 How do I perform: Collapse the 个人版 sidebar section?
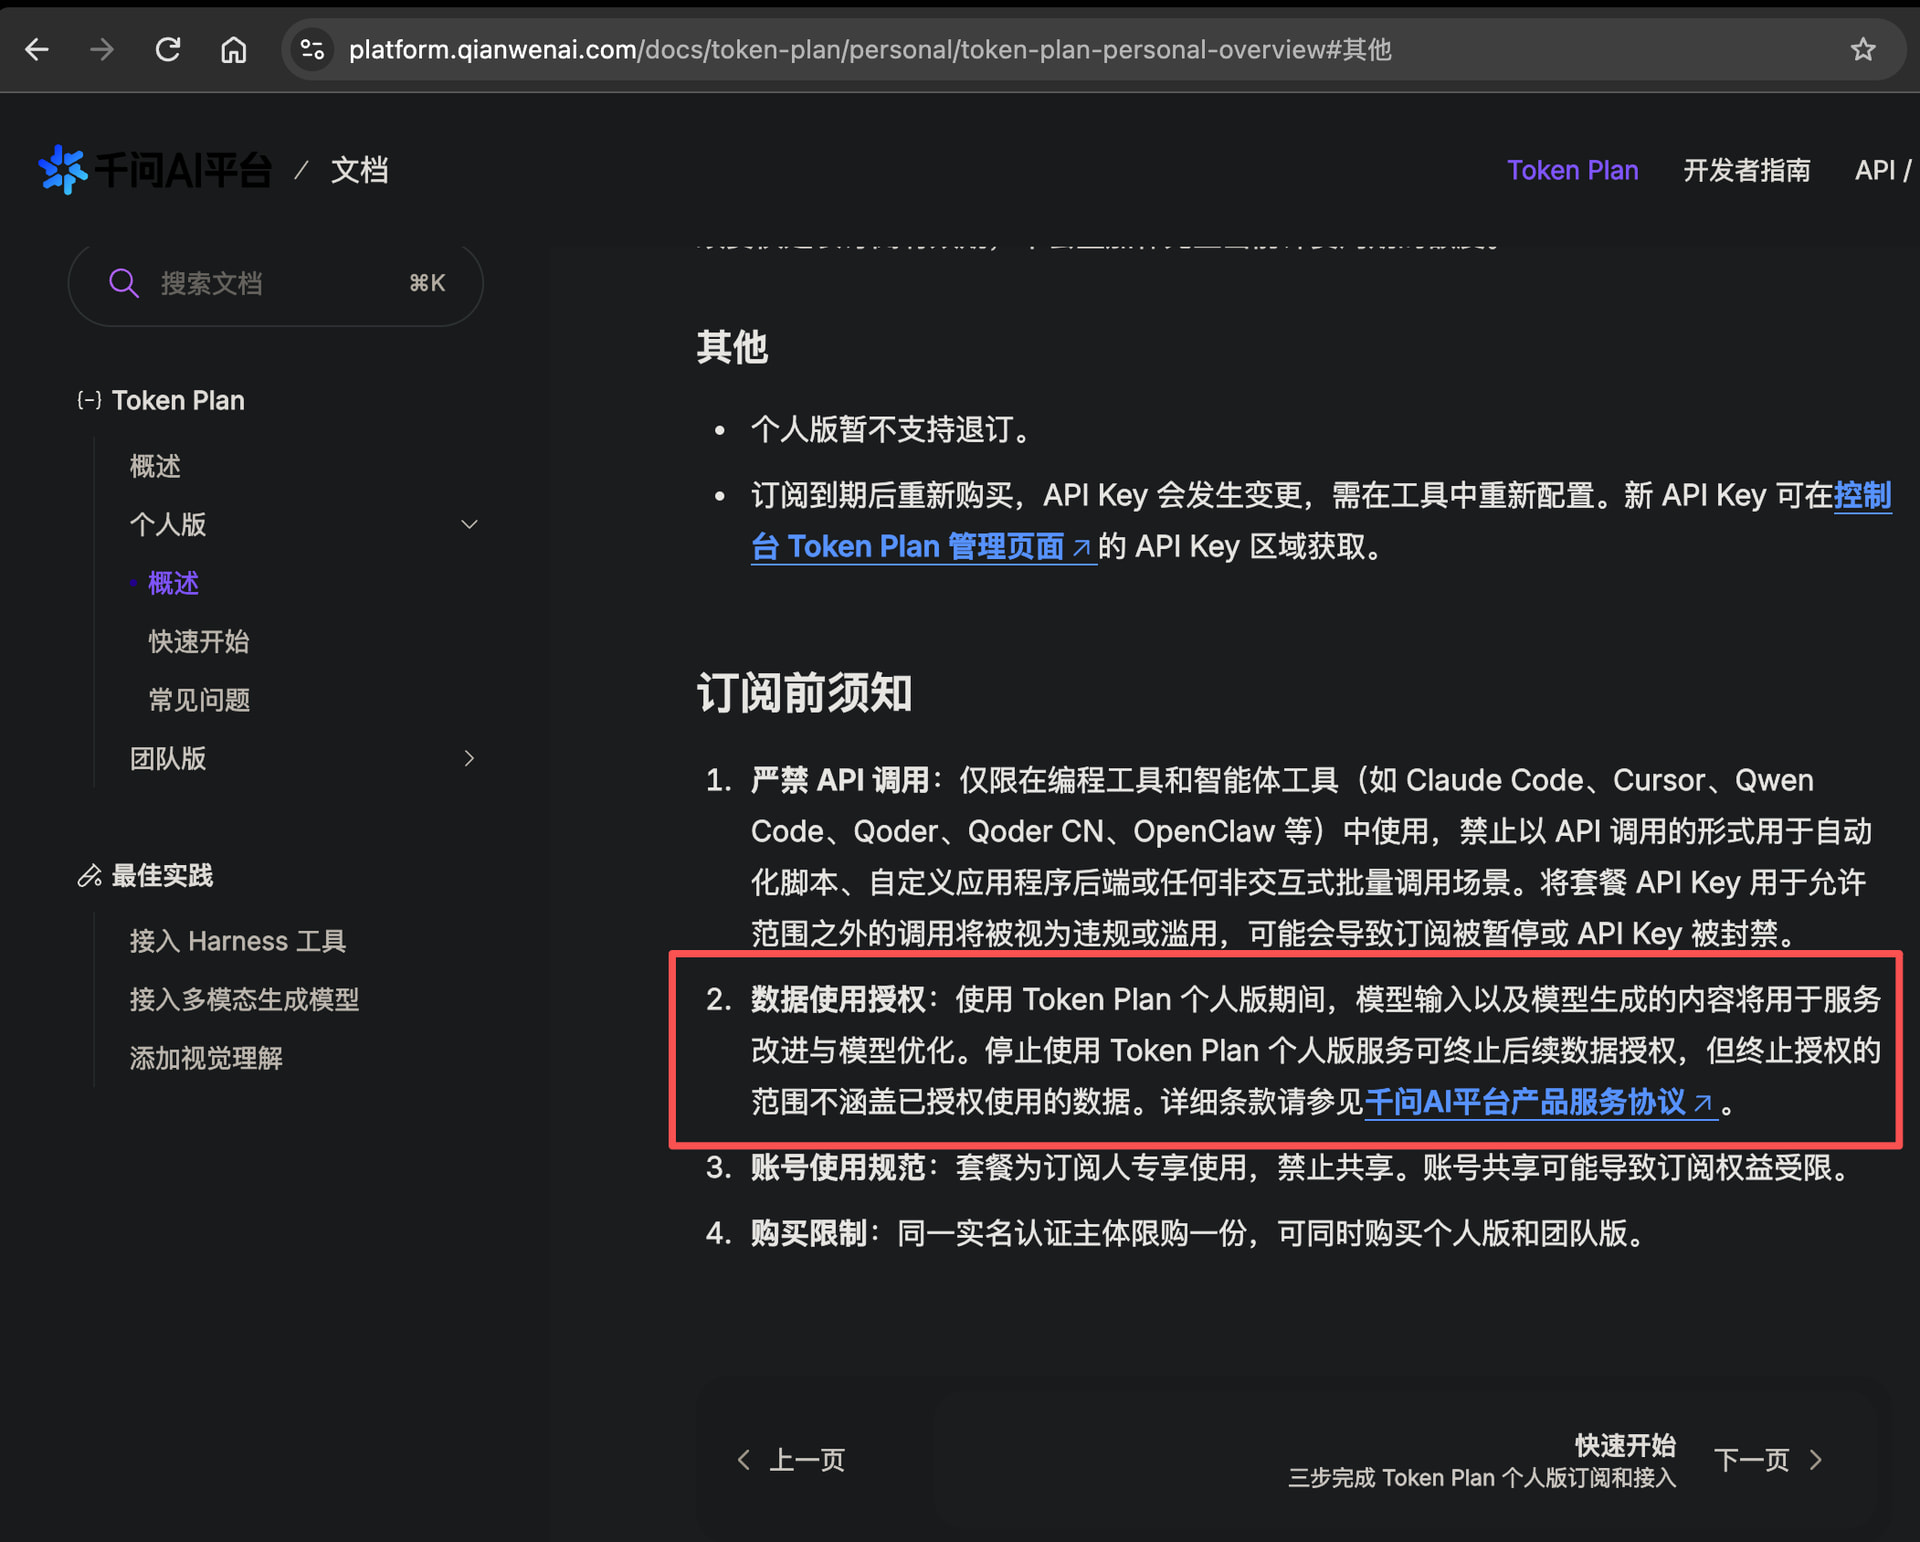469,524
